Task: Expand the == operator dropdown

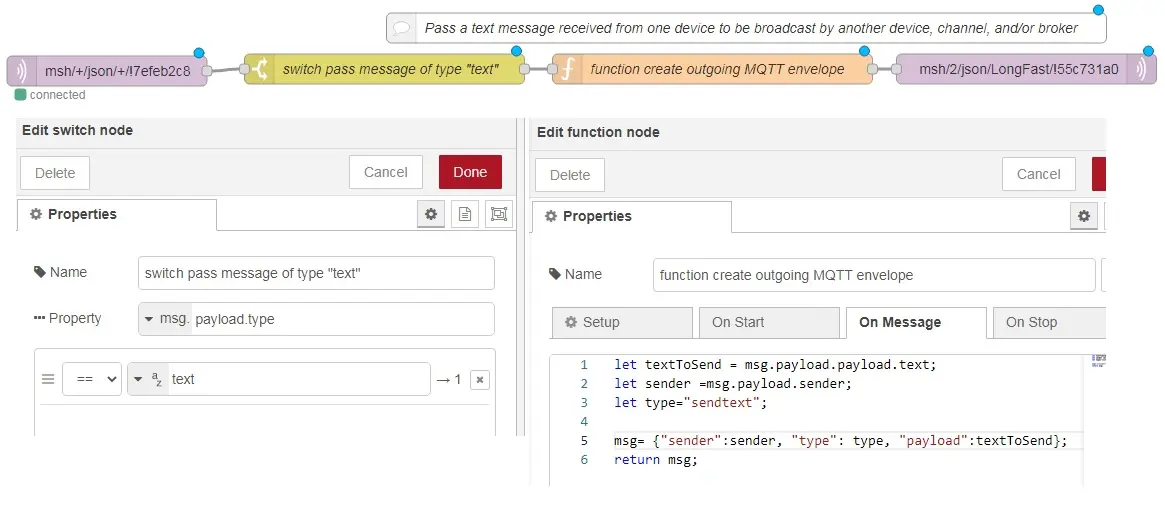Action: click(92, 380)
